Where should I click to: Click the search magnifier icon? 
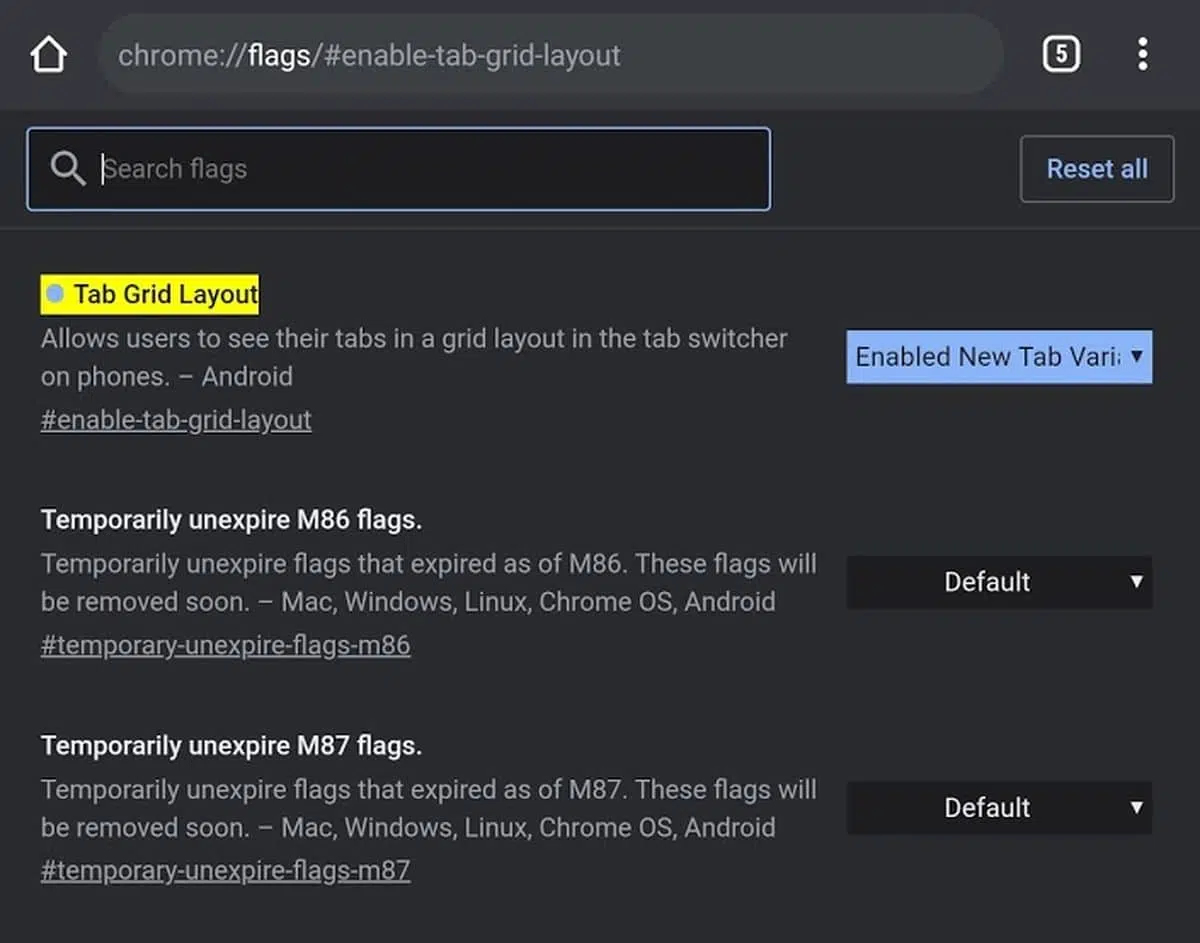pos(68,169)
